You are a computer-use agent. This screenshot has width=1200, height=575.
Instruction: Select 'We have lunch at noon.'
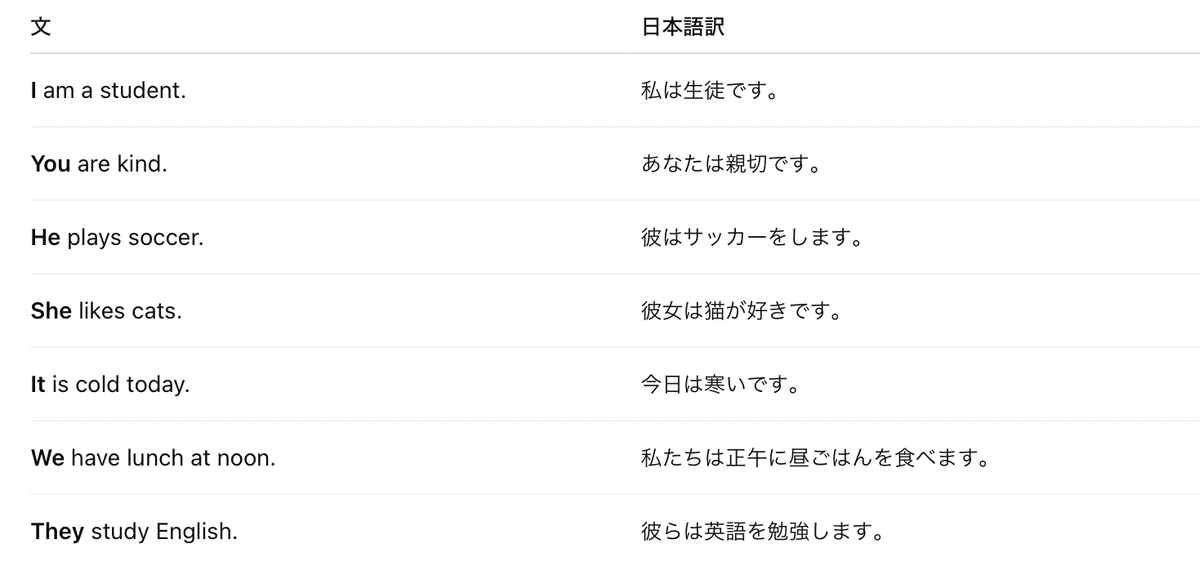point(153,458)
